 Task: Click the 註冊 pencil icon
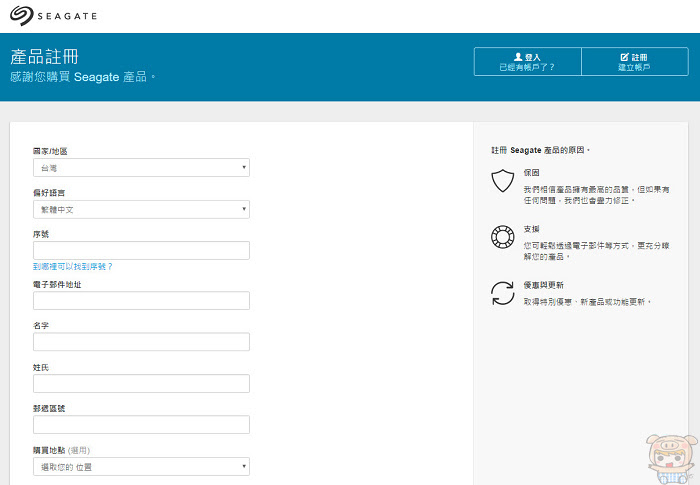(625, 57)
